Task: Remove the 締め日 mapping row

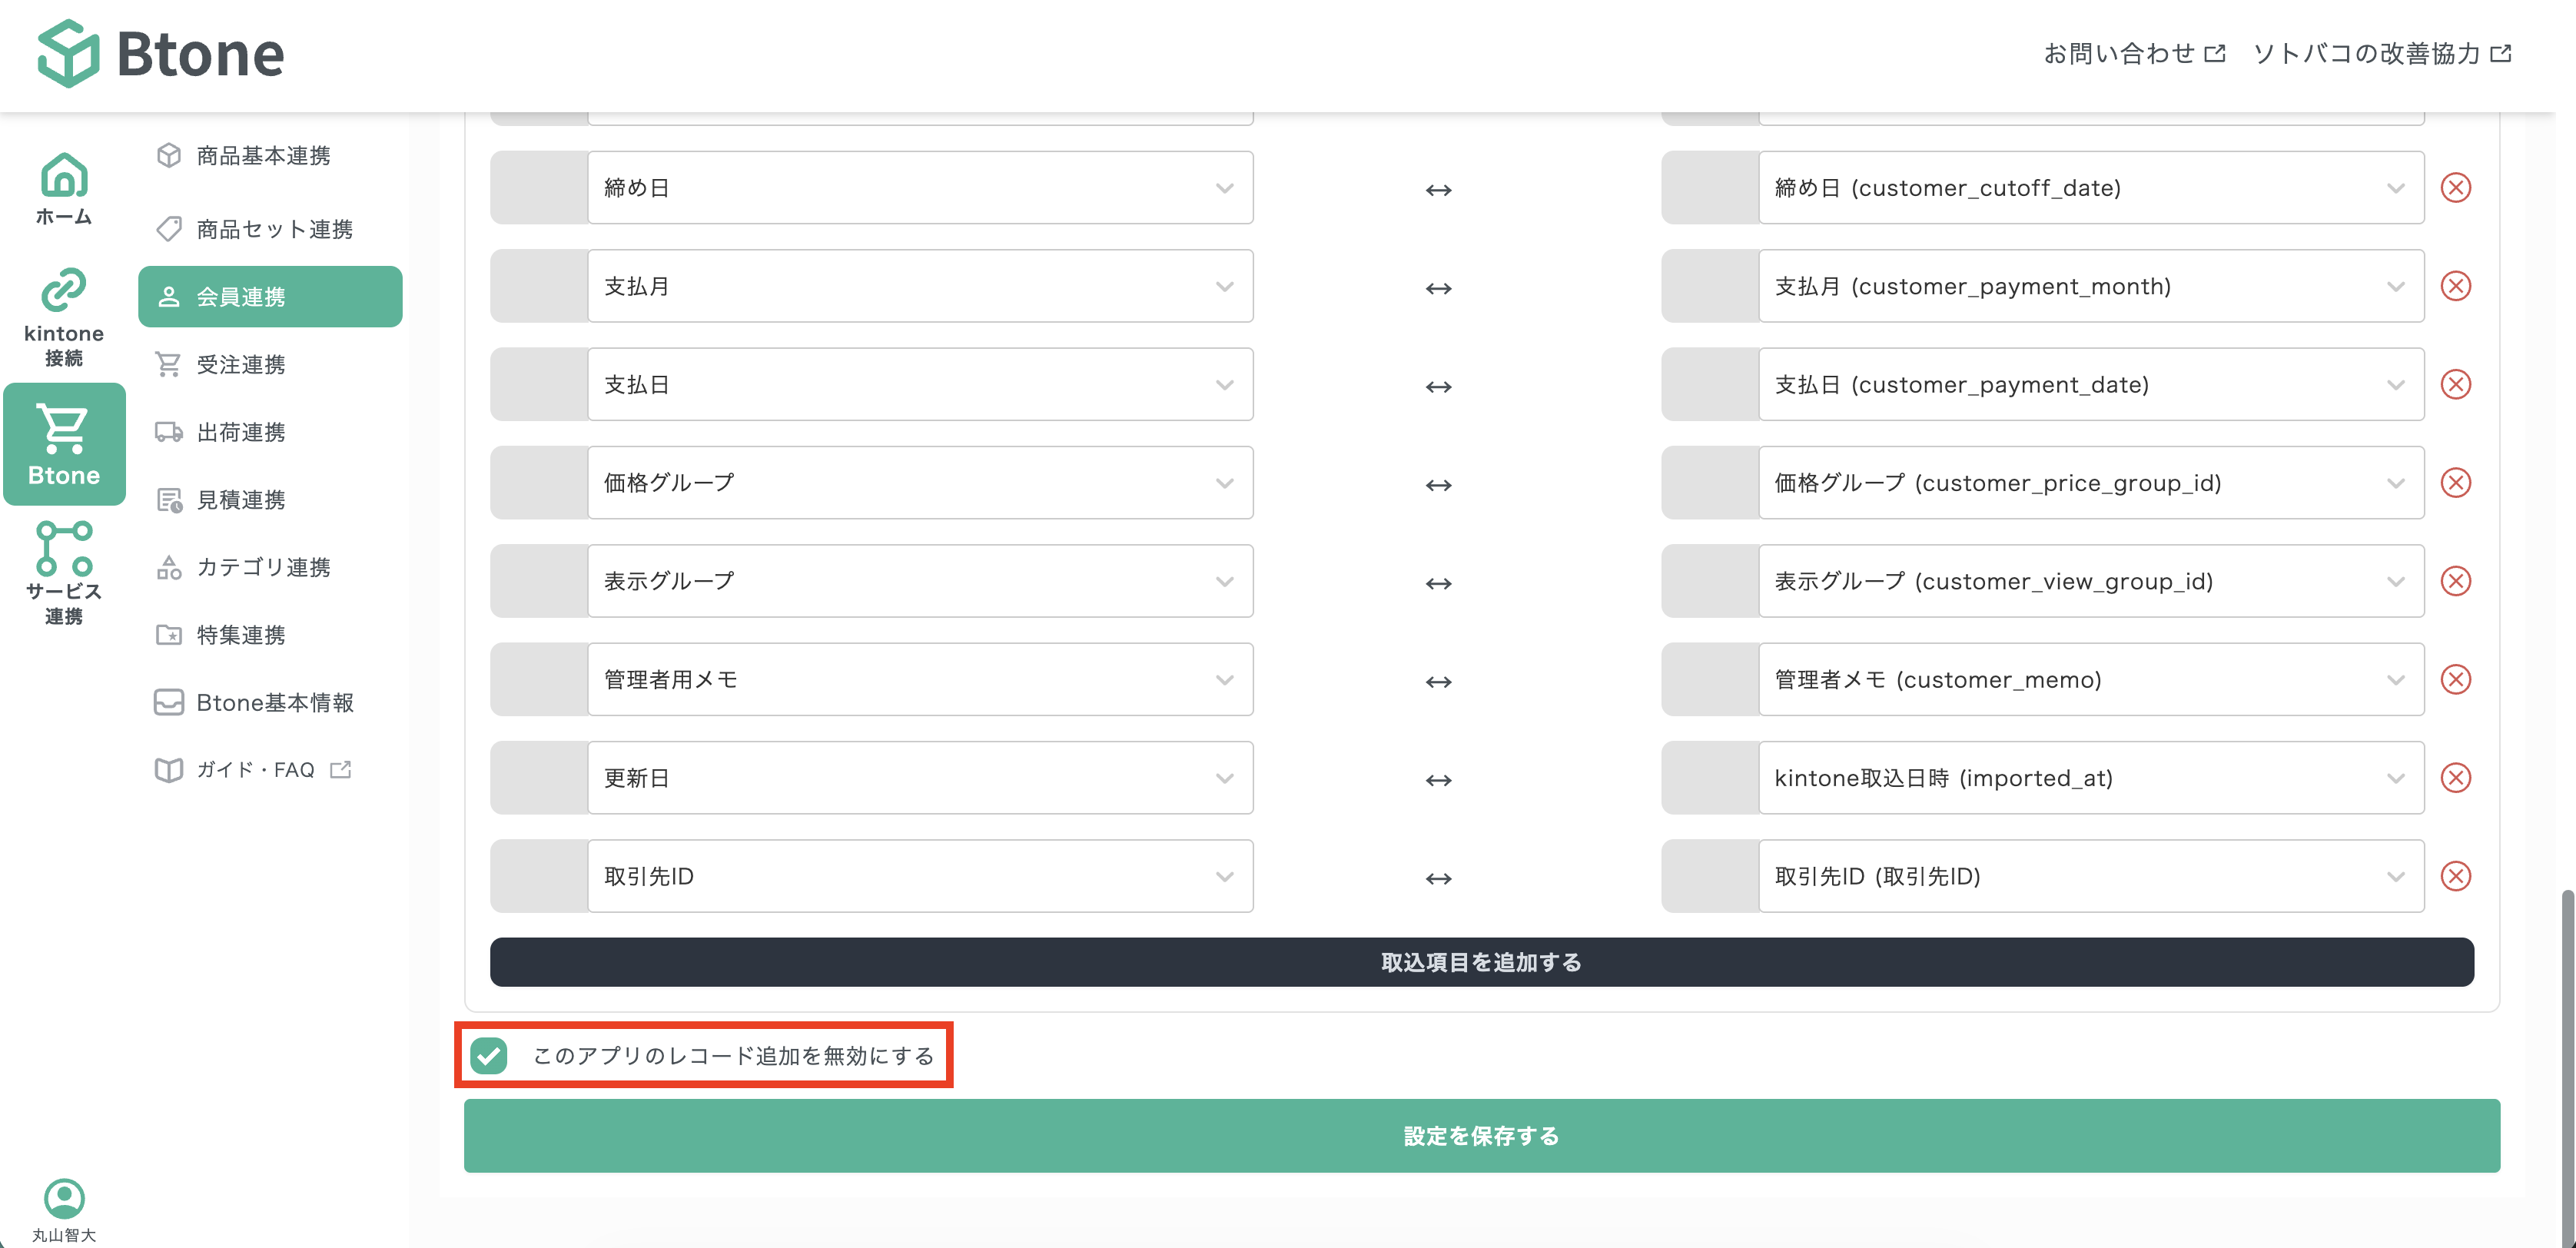Action: tap(2458, 187)
